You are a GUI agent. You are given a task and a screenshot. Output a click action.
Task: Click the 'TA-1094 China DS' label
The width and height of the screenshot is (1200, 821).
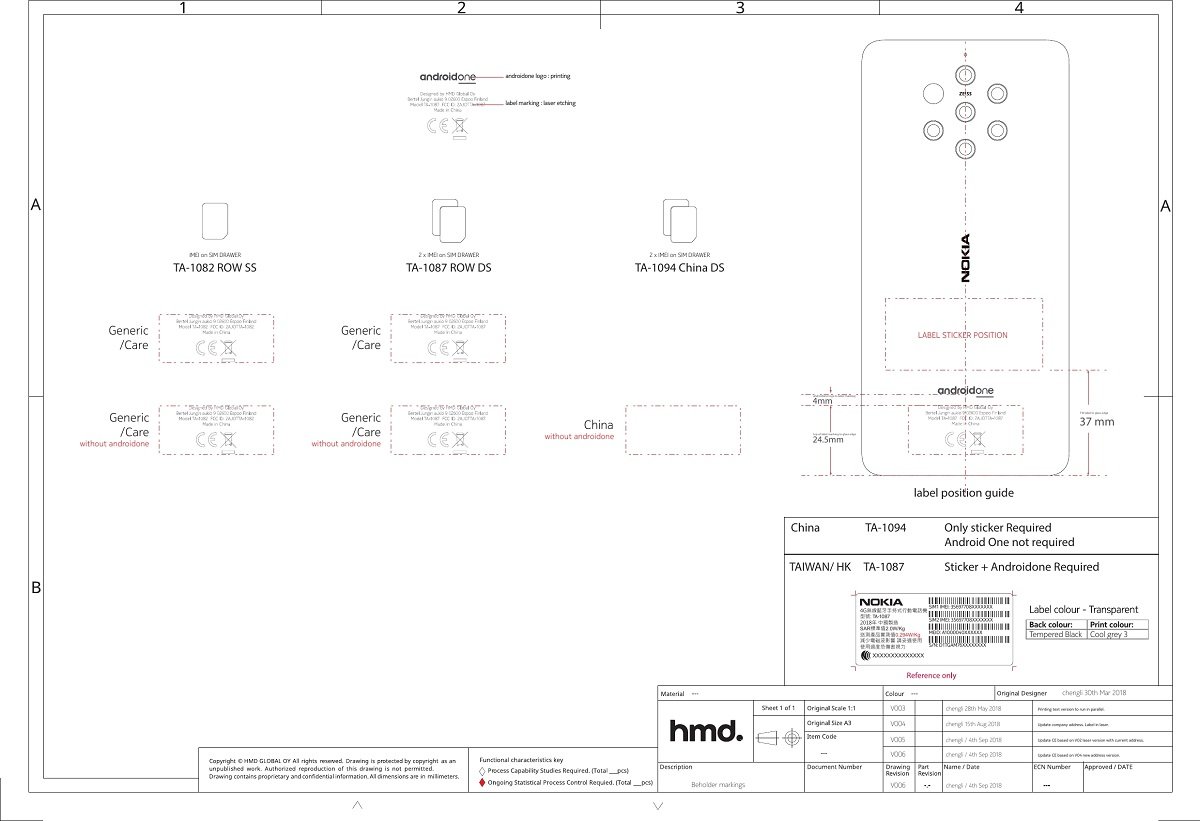679,268
